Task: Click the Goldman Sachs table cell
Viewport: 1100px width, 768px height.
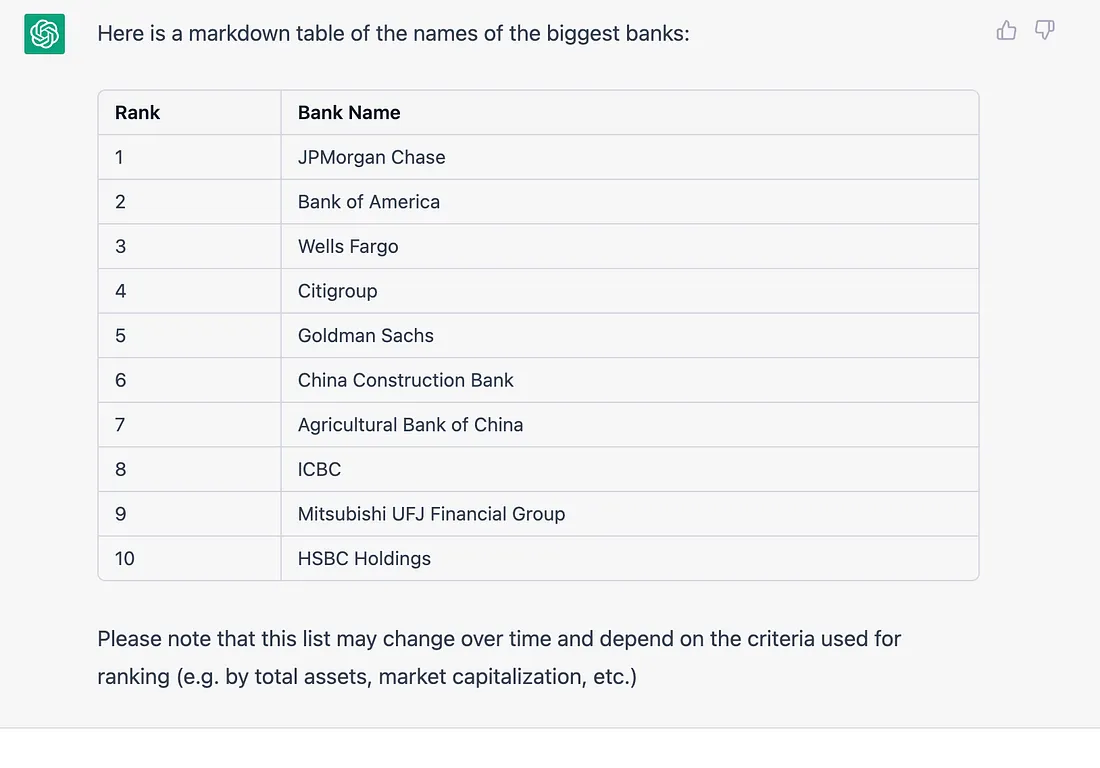Action: 629,335
